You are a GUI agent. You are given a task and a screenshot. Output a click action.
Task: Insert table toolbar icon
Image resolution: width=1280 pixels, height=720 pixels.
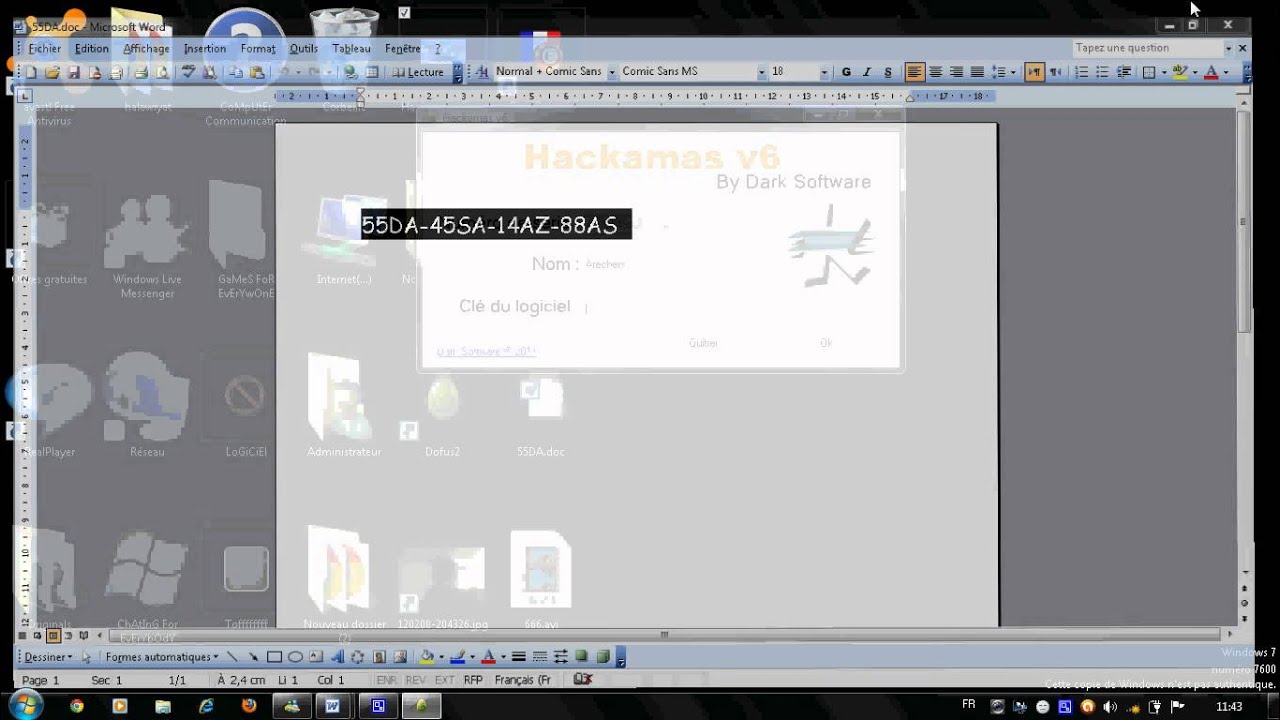[x=372, y=72]
